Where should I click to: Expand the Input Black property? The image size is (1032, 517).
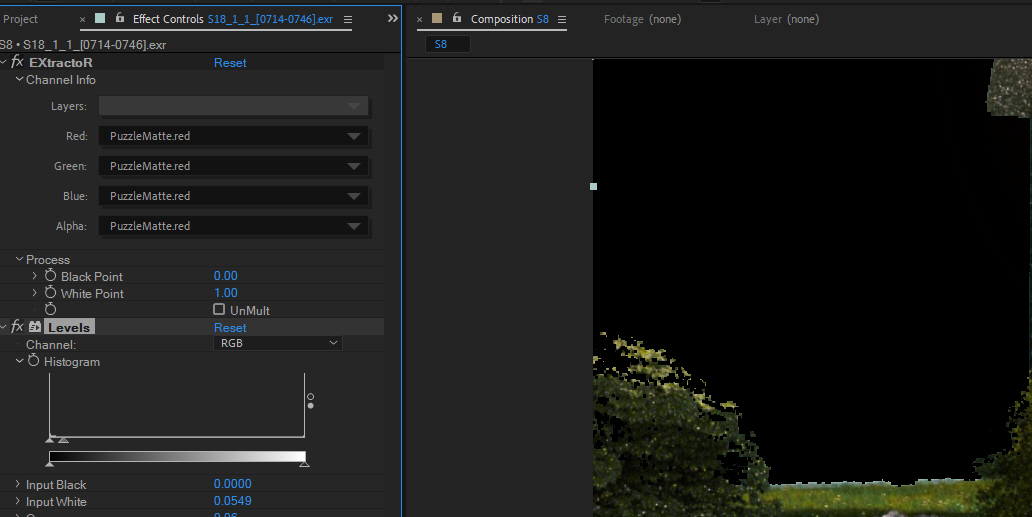[18, 483]
